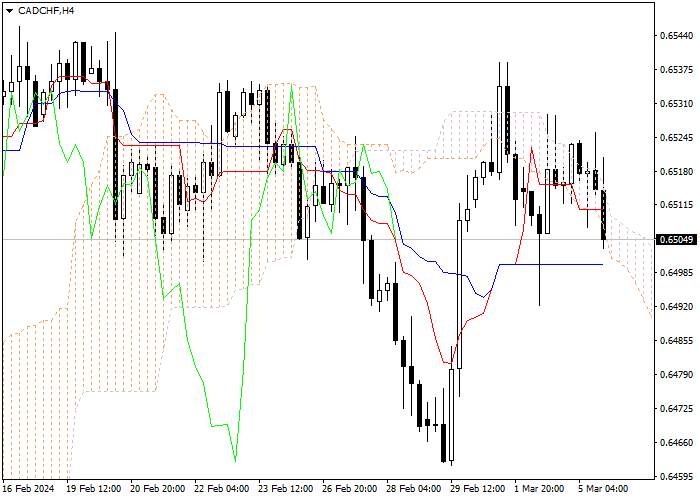700x500 pixels.
Task: Select the 0.65245 price axis label
Action: click(676, 138)
